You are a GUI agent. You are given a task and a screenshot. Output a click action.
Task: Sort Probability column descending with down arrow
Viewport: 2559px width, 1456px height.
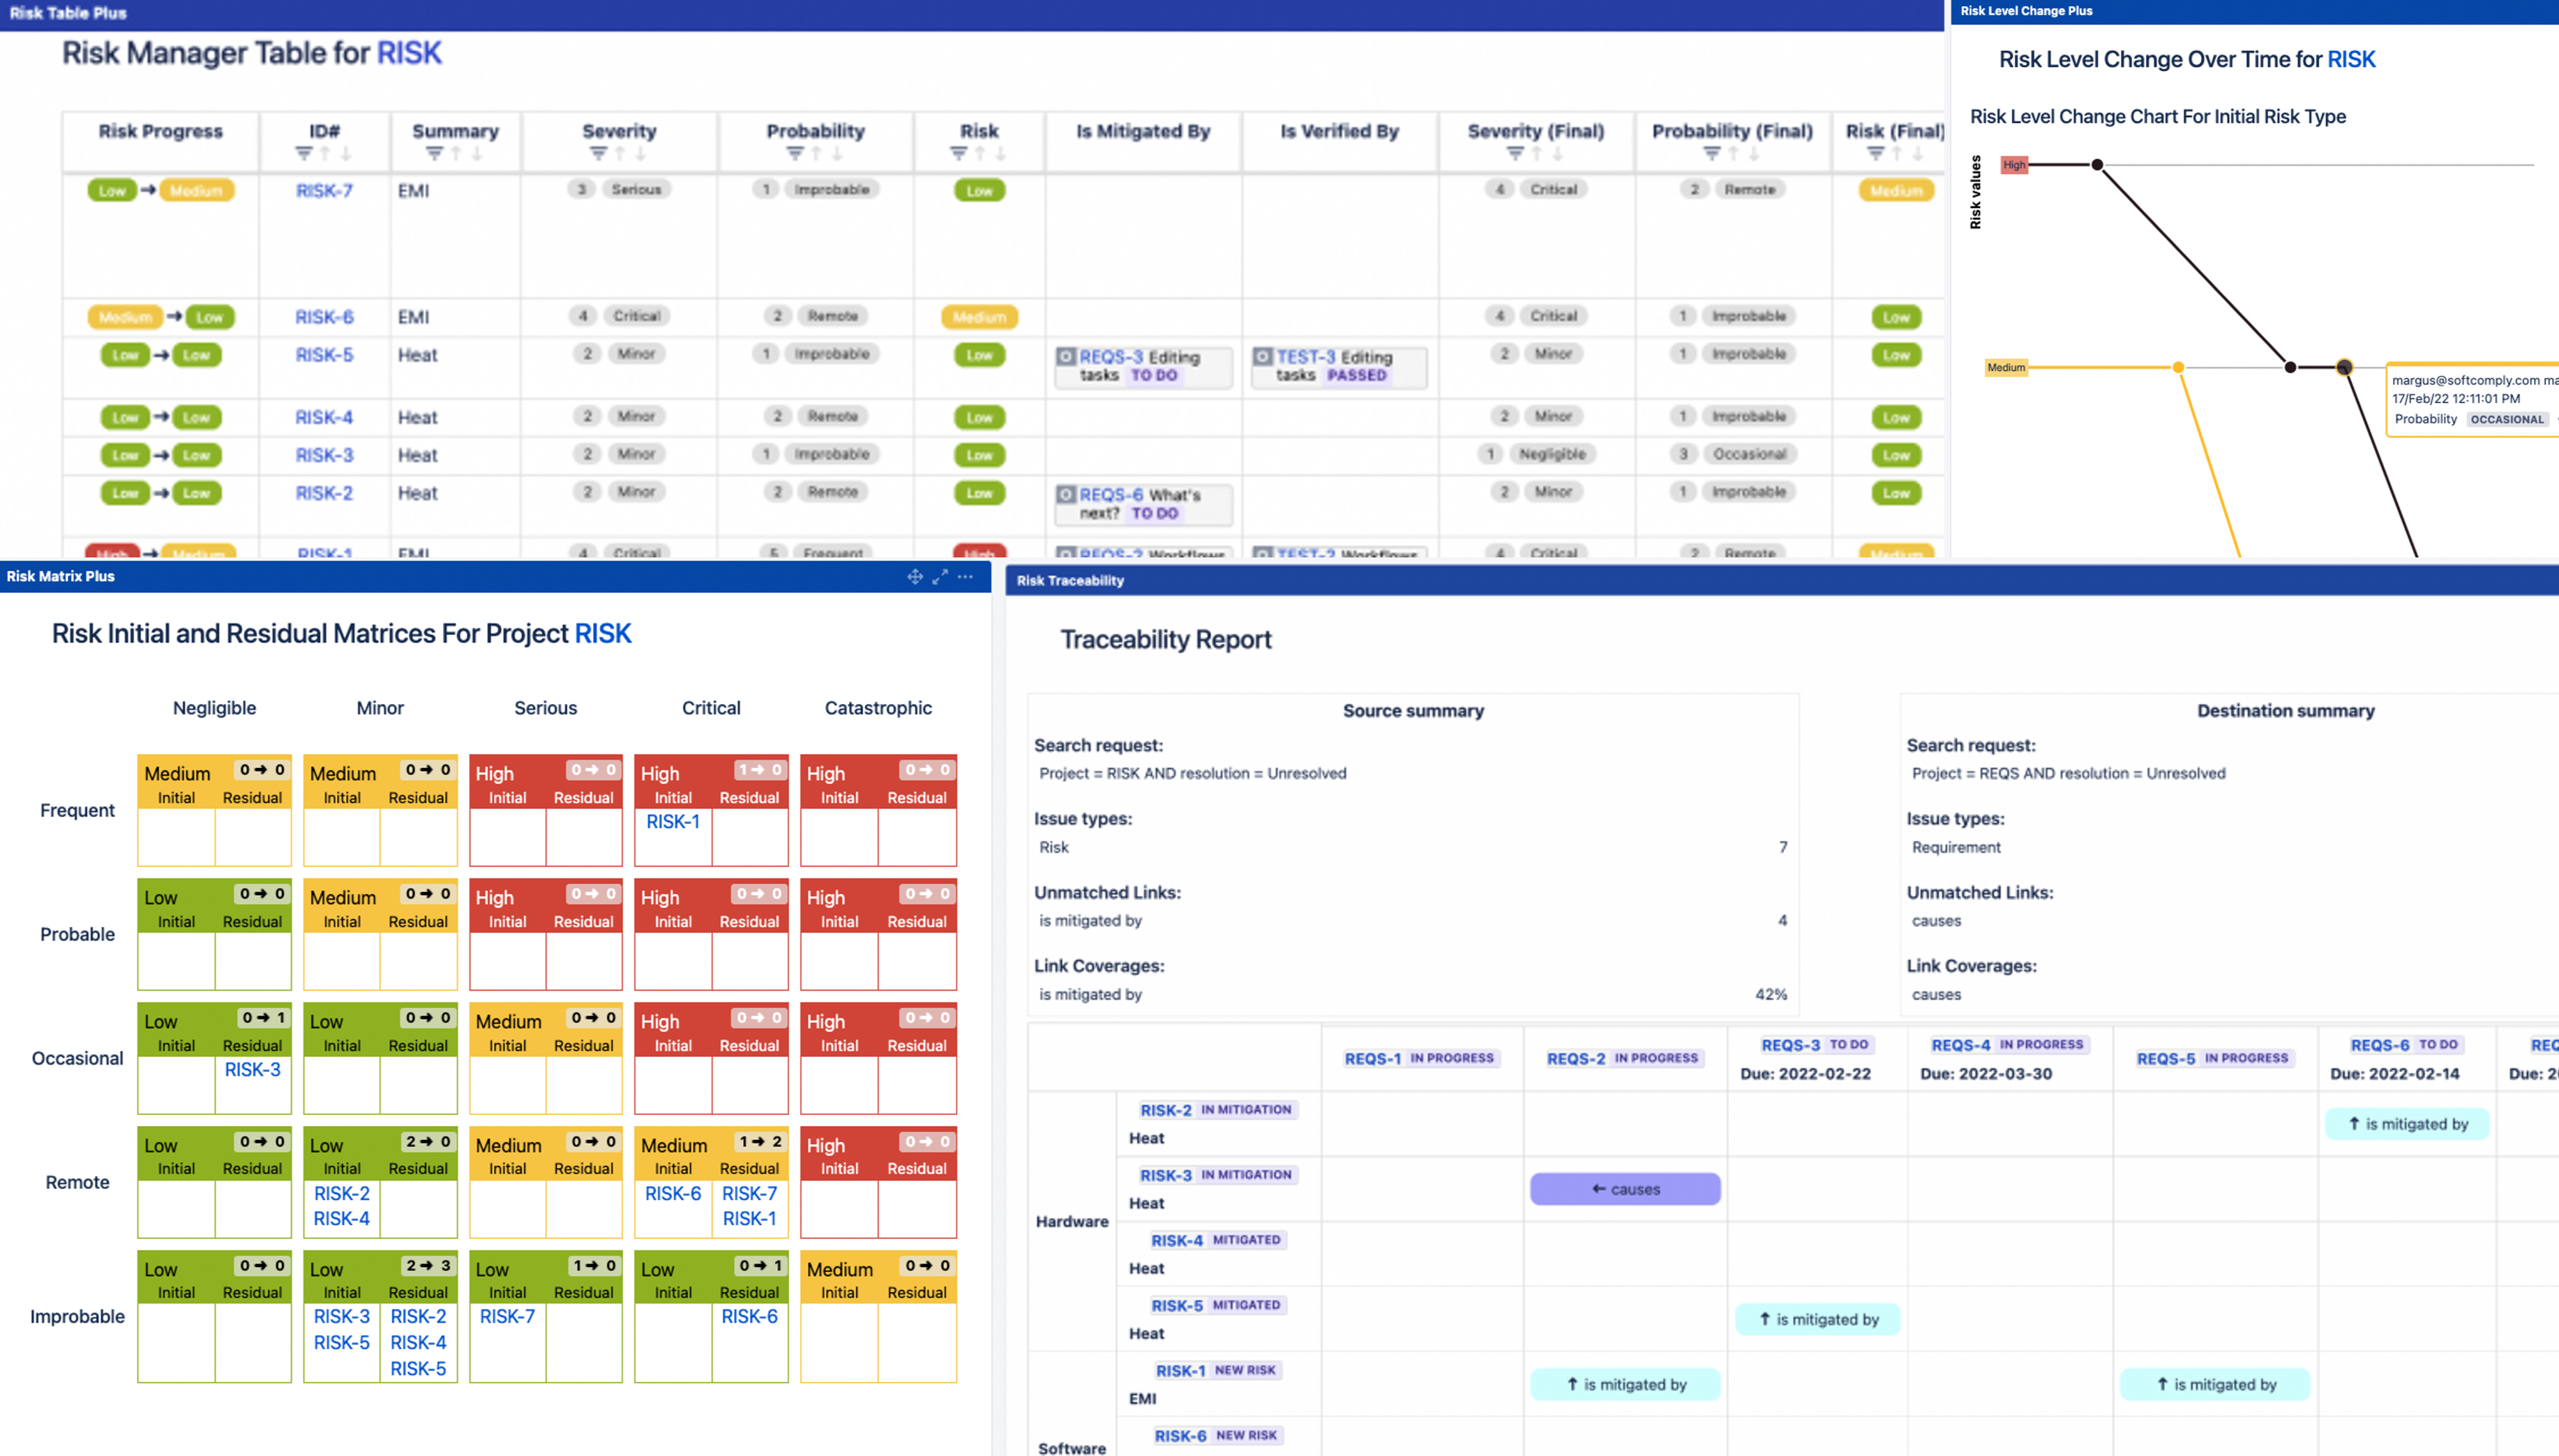(837, 154)
